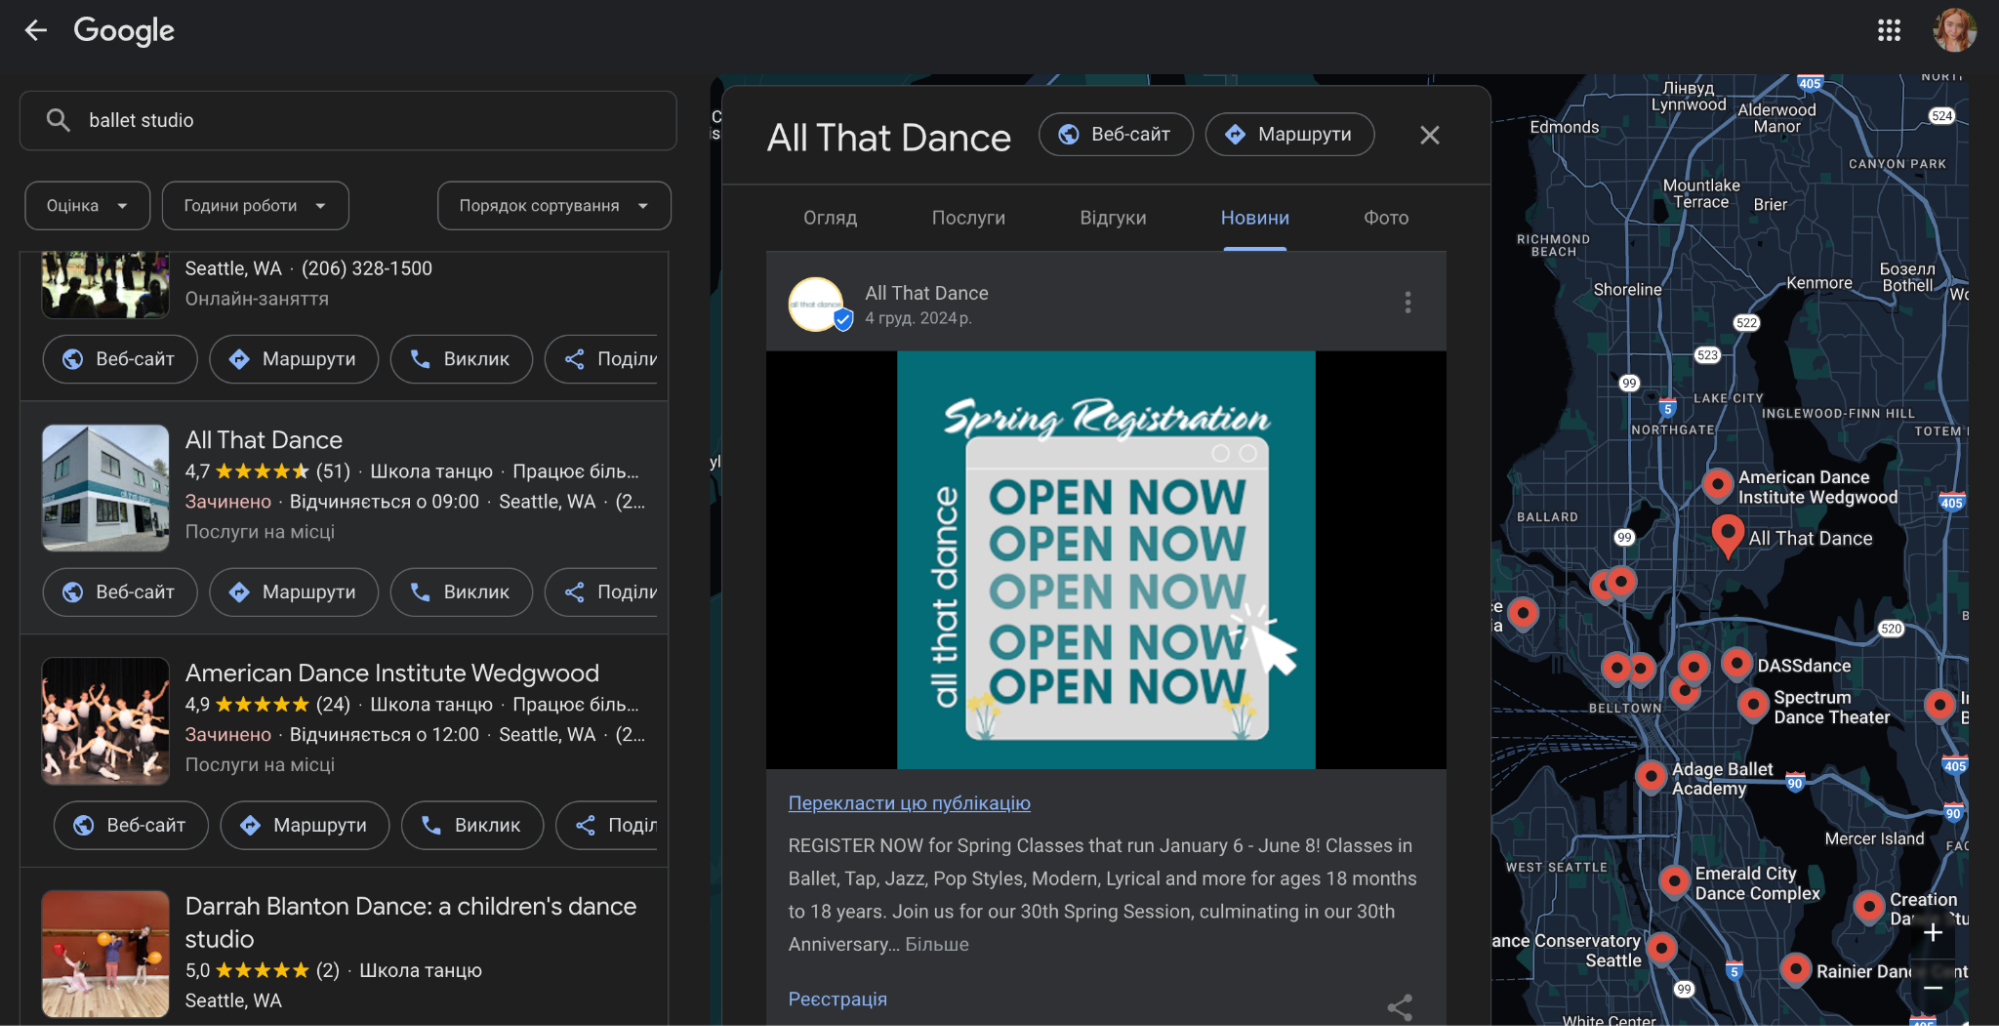Open the Реєстрація link
This screenshot has height=1026, width=1999.
click(837, 999)
